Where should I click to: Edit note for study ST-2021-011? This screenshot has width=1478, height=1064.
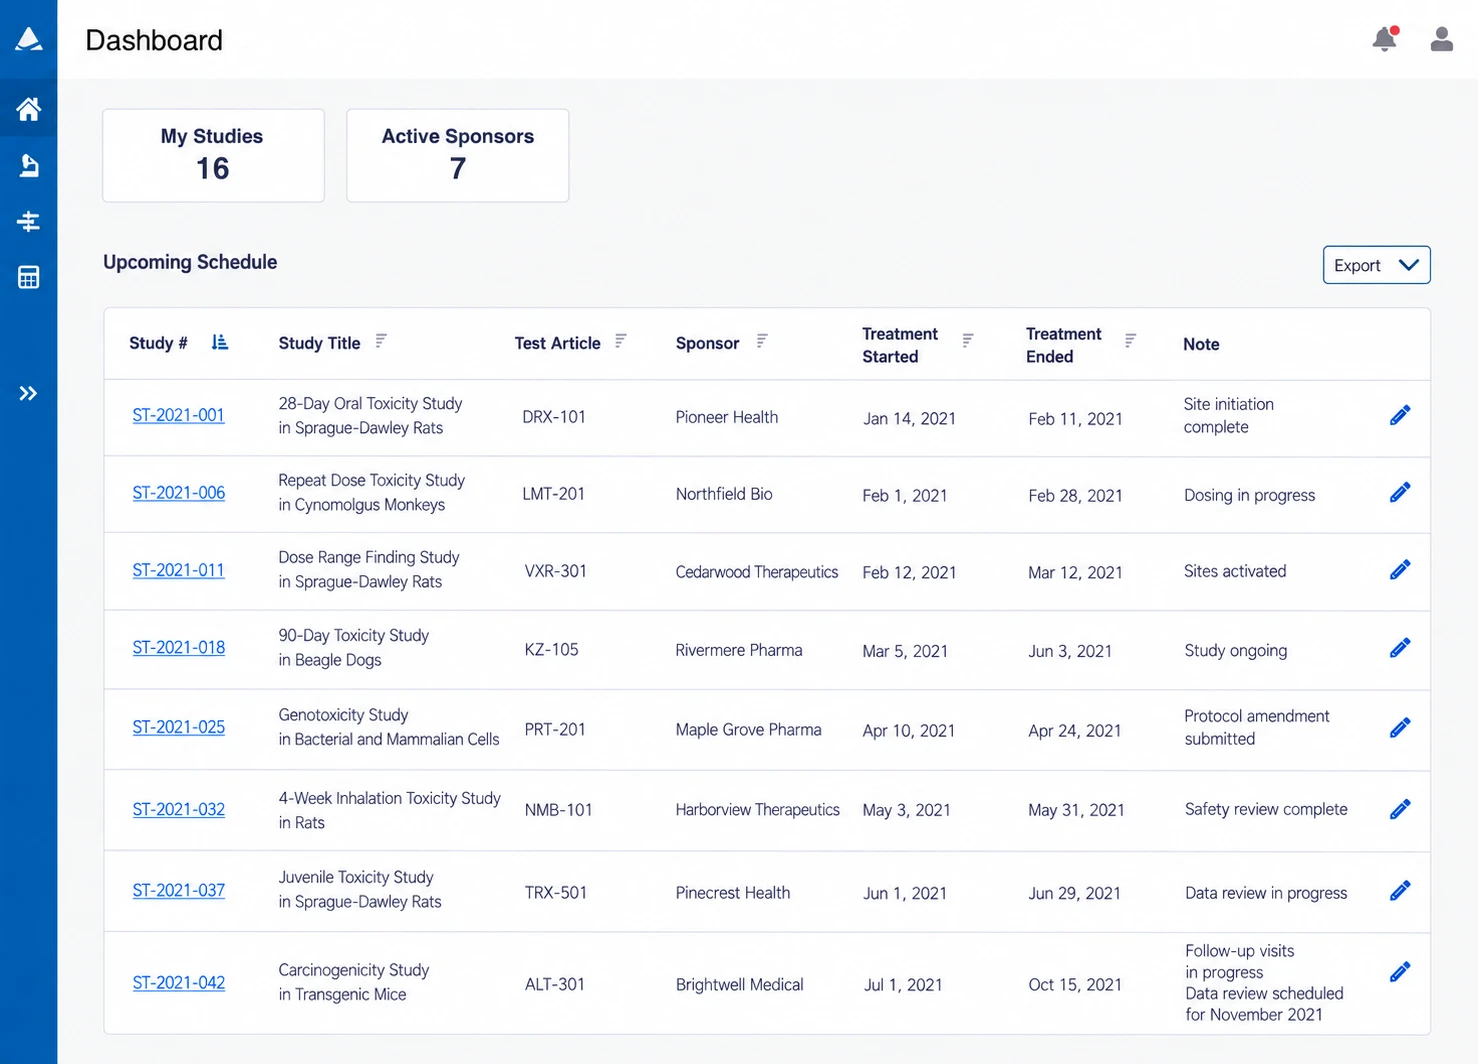(1400, 570)
